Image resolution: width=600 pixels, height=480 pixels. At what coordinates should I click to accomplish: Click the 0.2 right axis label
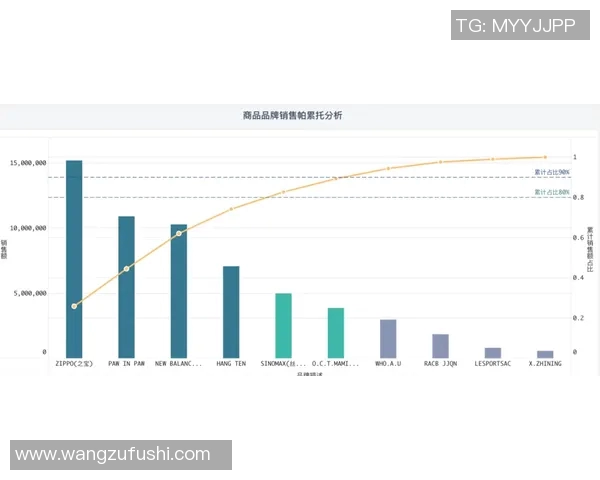tap(579, 318)
